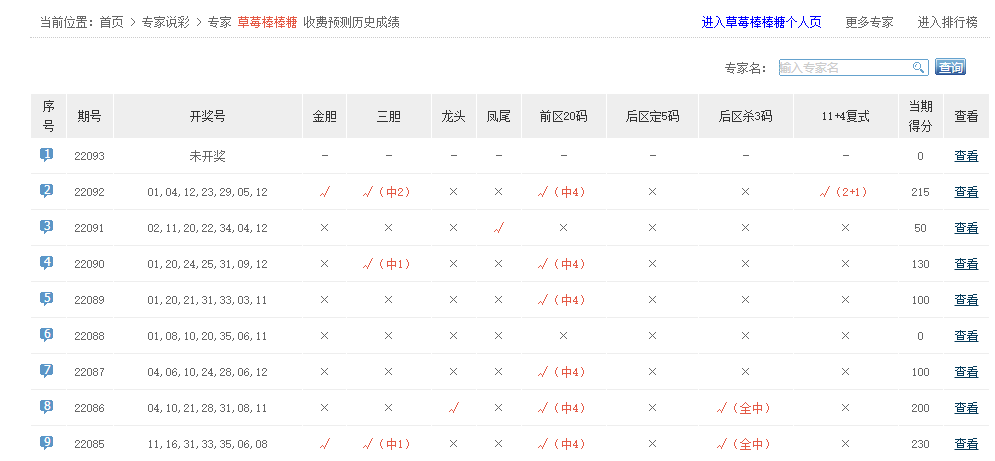Screen dimensions: 995x461
Task: Open the 更多专家 link
Action: (x=869, y=22)
